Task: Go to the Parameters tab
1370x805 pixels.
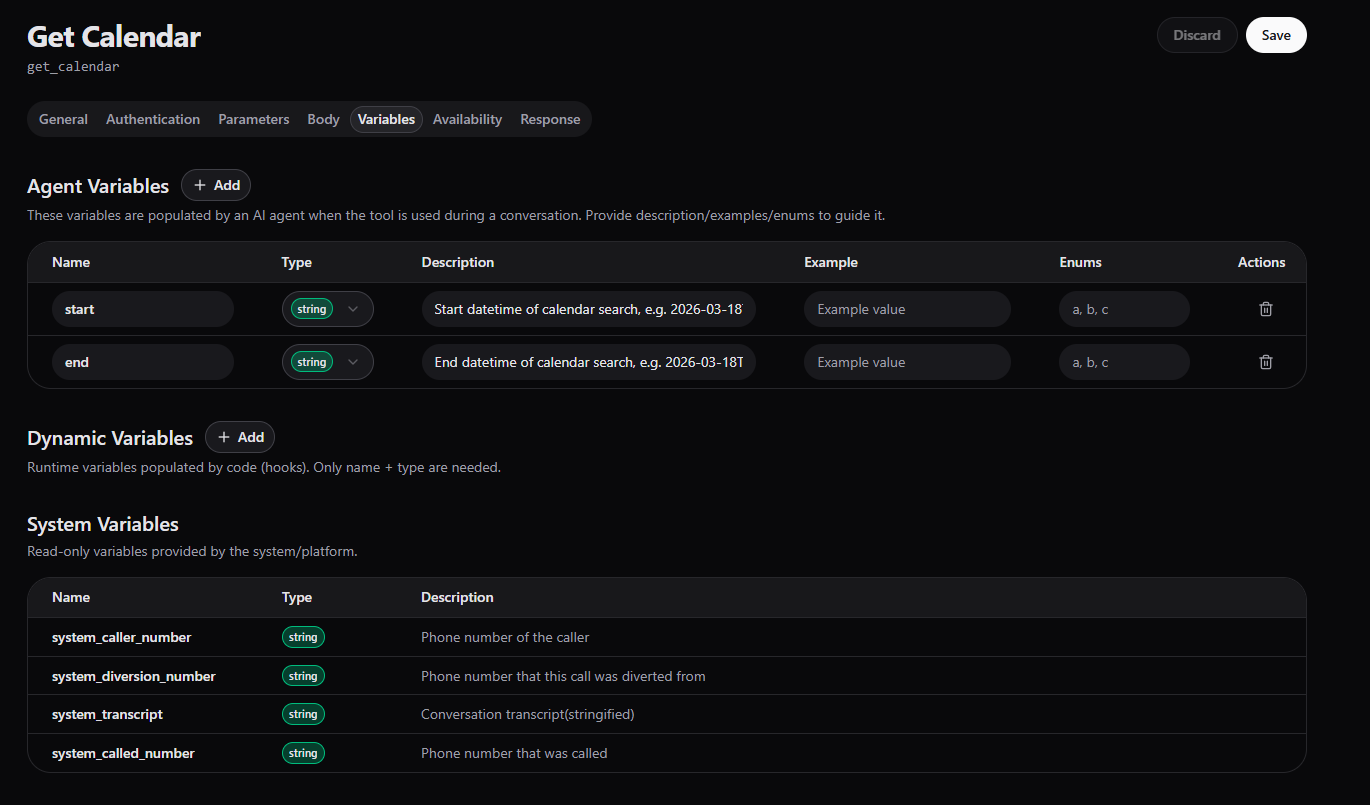Action: point(254,119)
